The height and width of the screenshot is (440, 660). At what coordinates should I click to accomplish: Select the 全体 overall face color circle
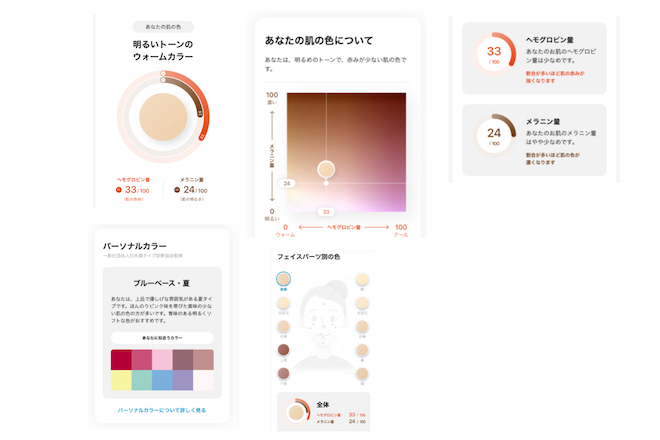tap(283, 279)
